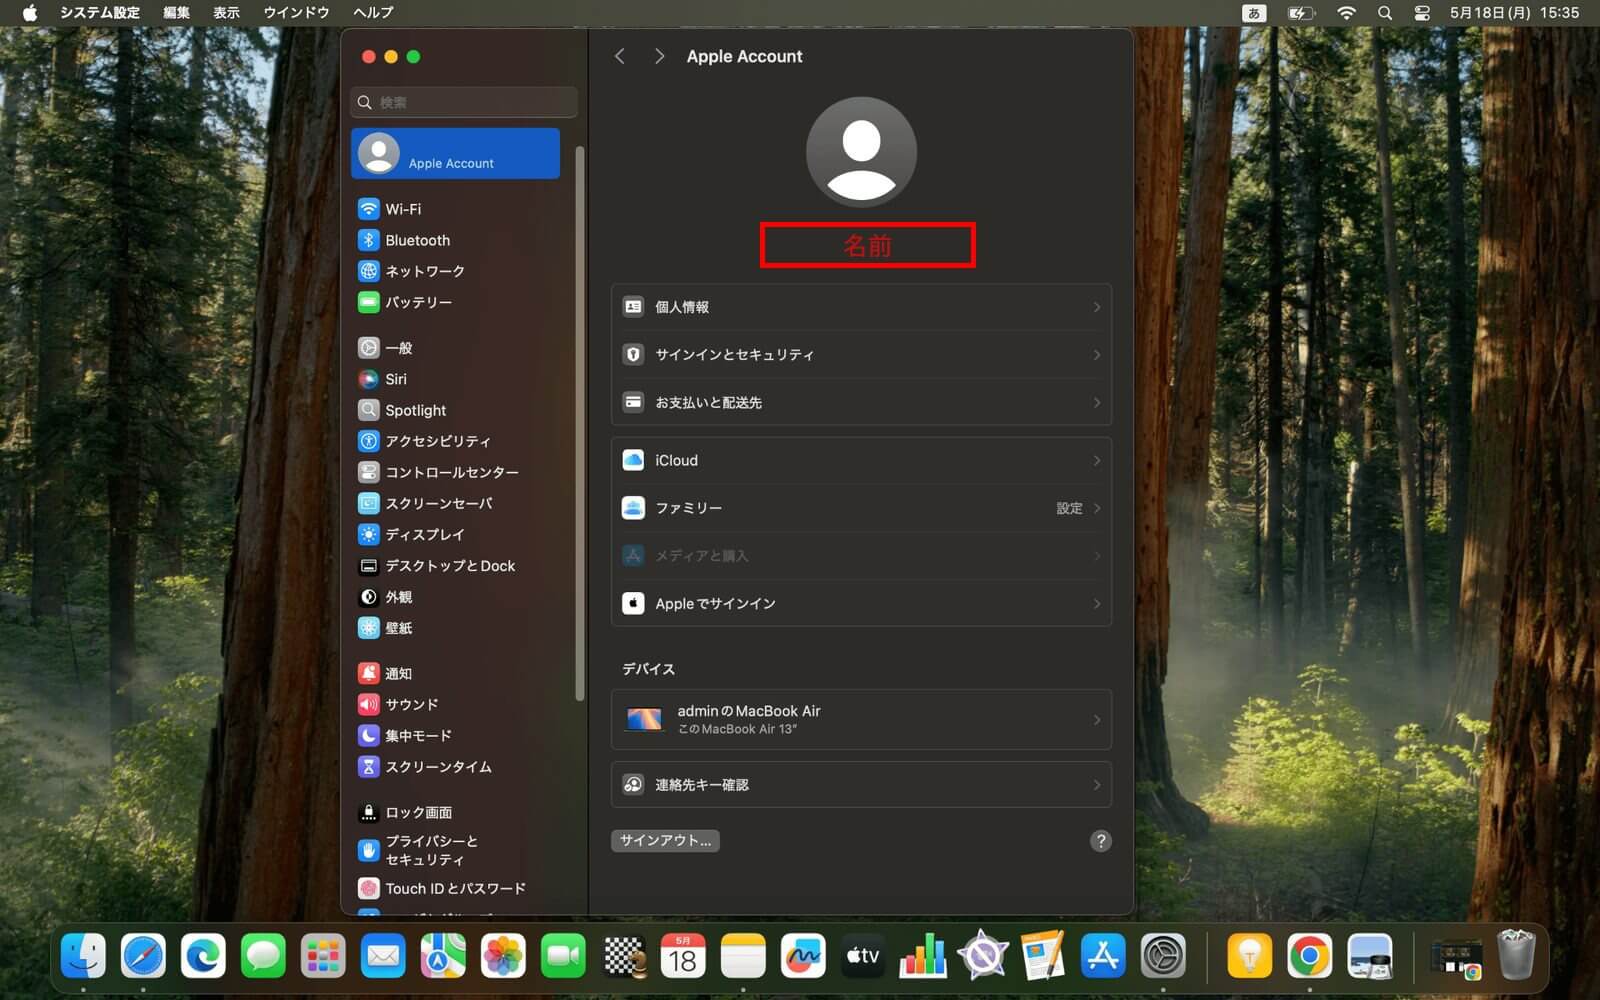Open アクセシビリティ settings in sidebar

coord(456,441)
